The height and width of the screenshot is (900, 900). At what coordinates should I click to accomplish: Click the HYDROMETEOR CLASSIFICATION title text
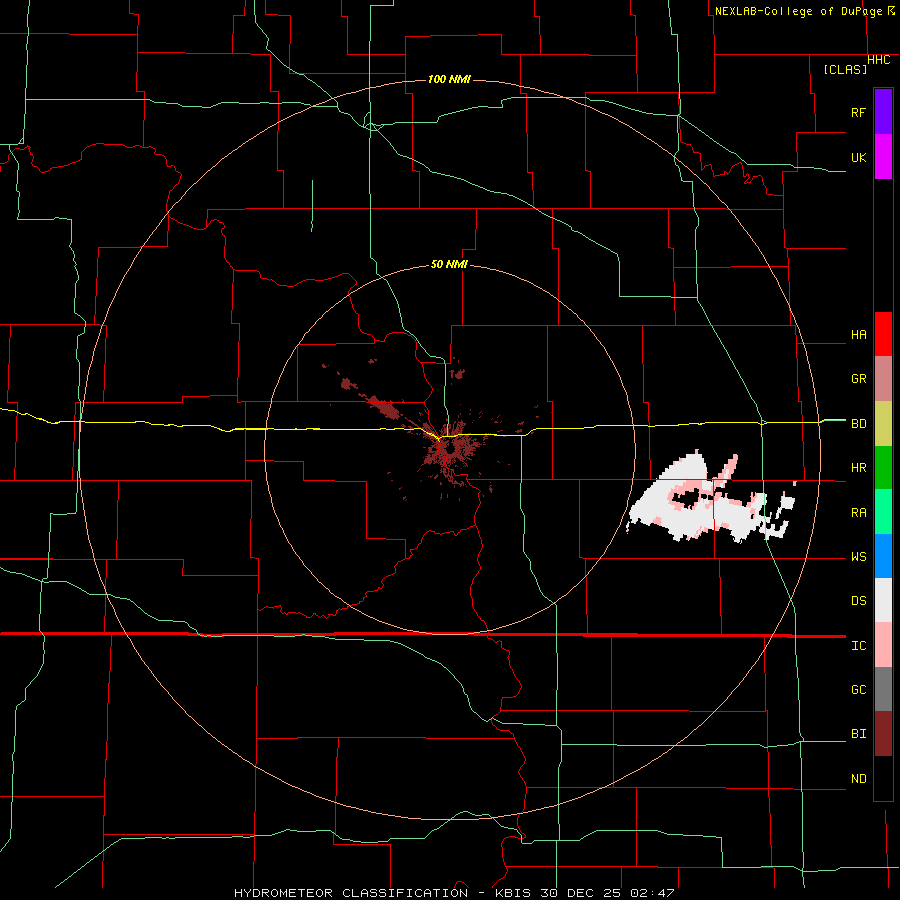click(351, 893)
